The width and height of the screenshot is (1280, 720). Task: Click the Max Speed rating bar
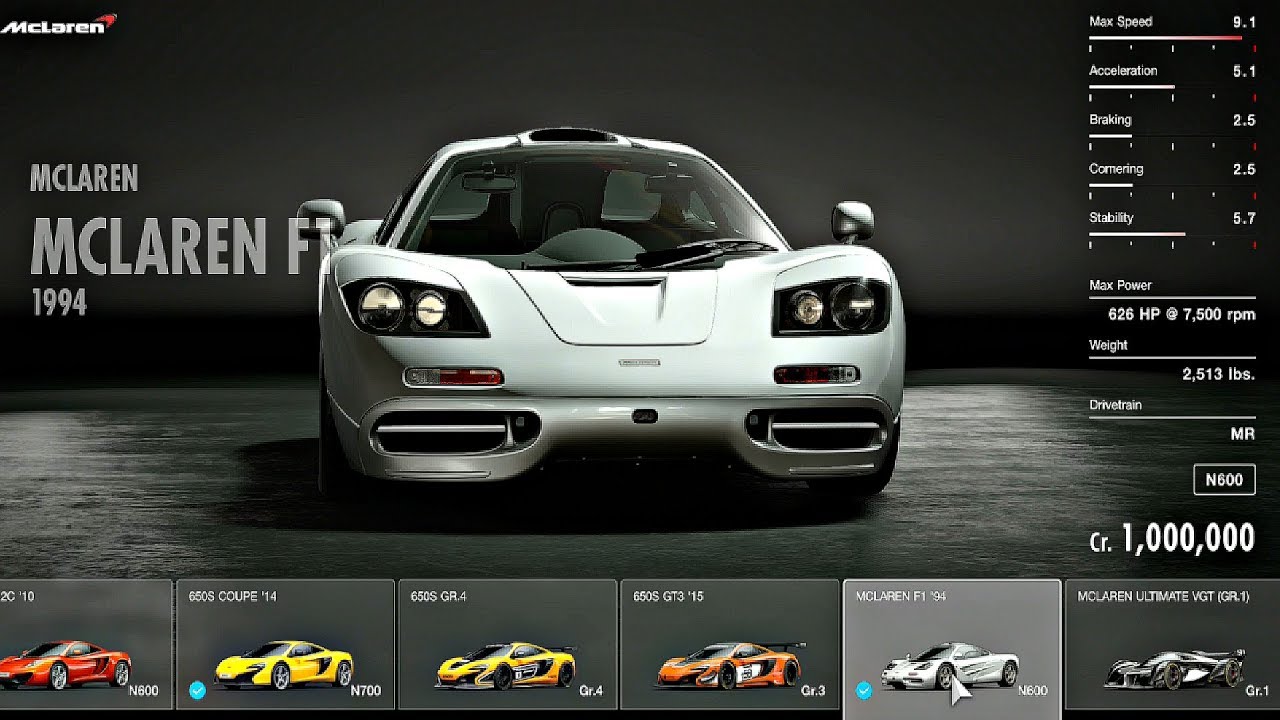(x=1172, y=39)
